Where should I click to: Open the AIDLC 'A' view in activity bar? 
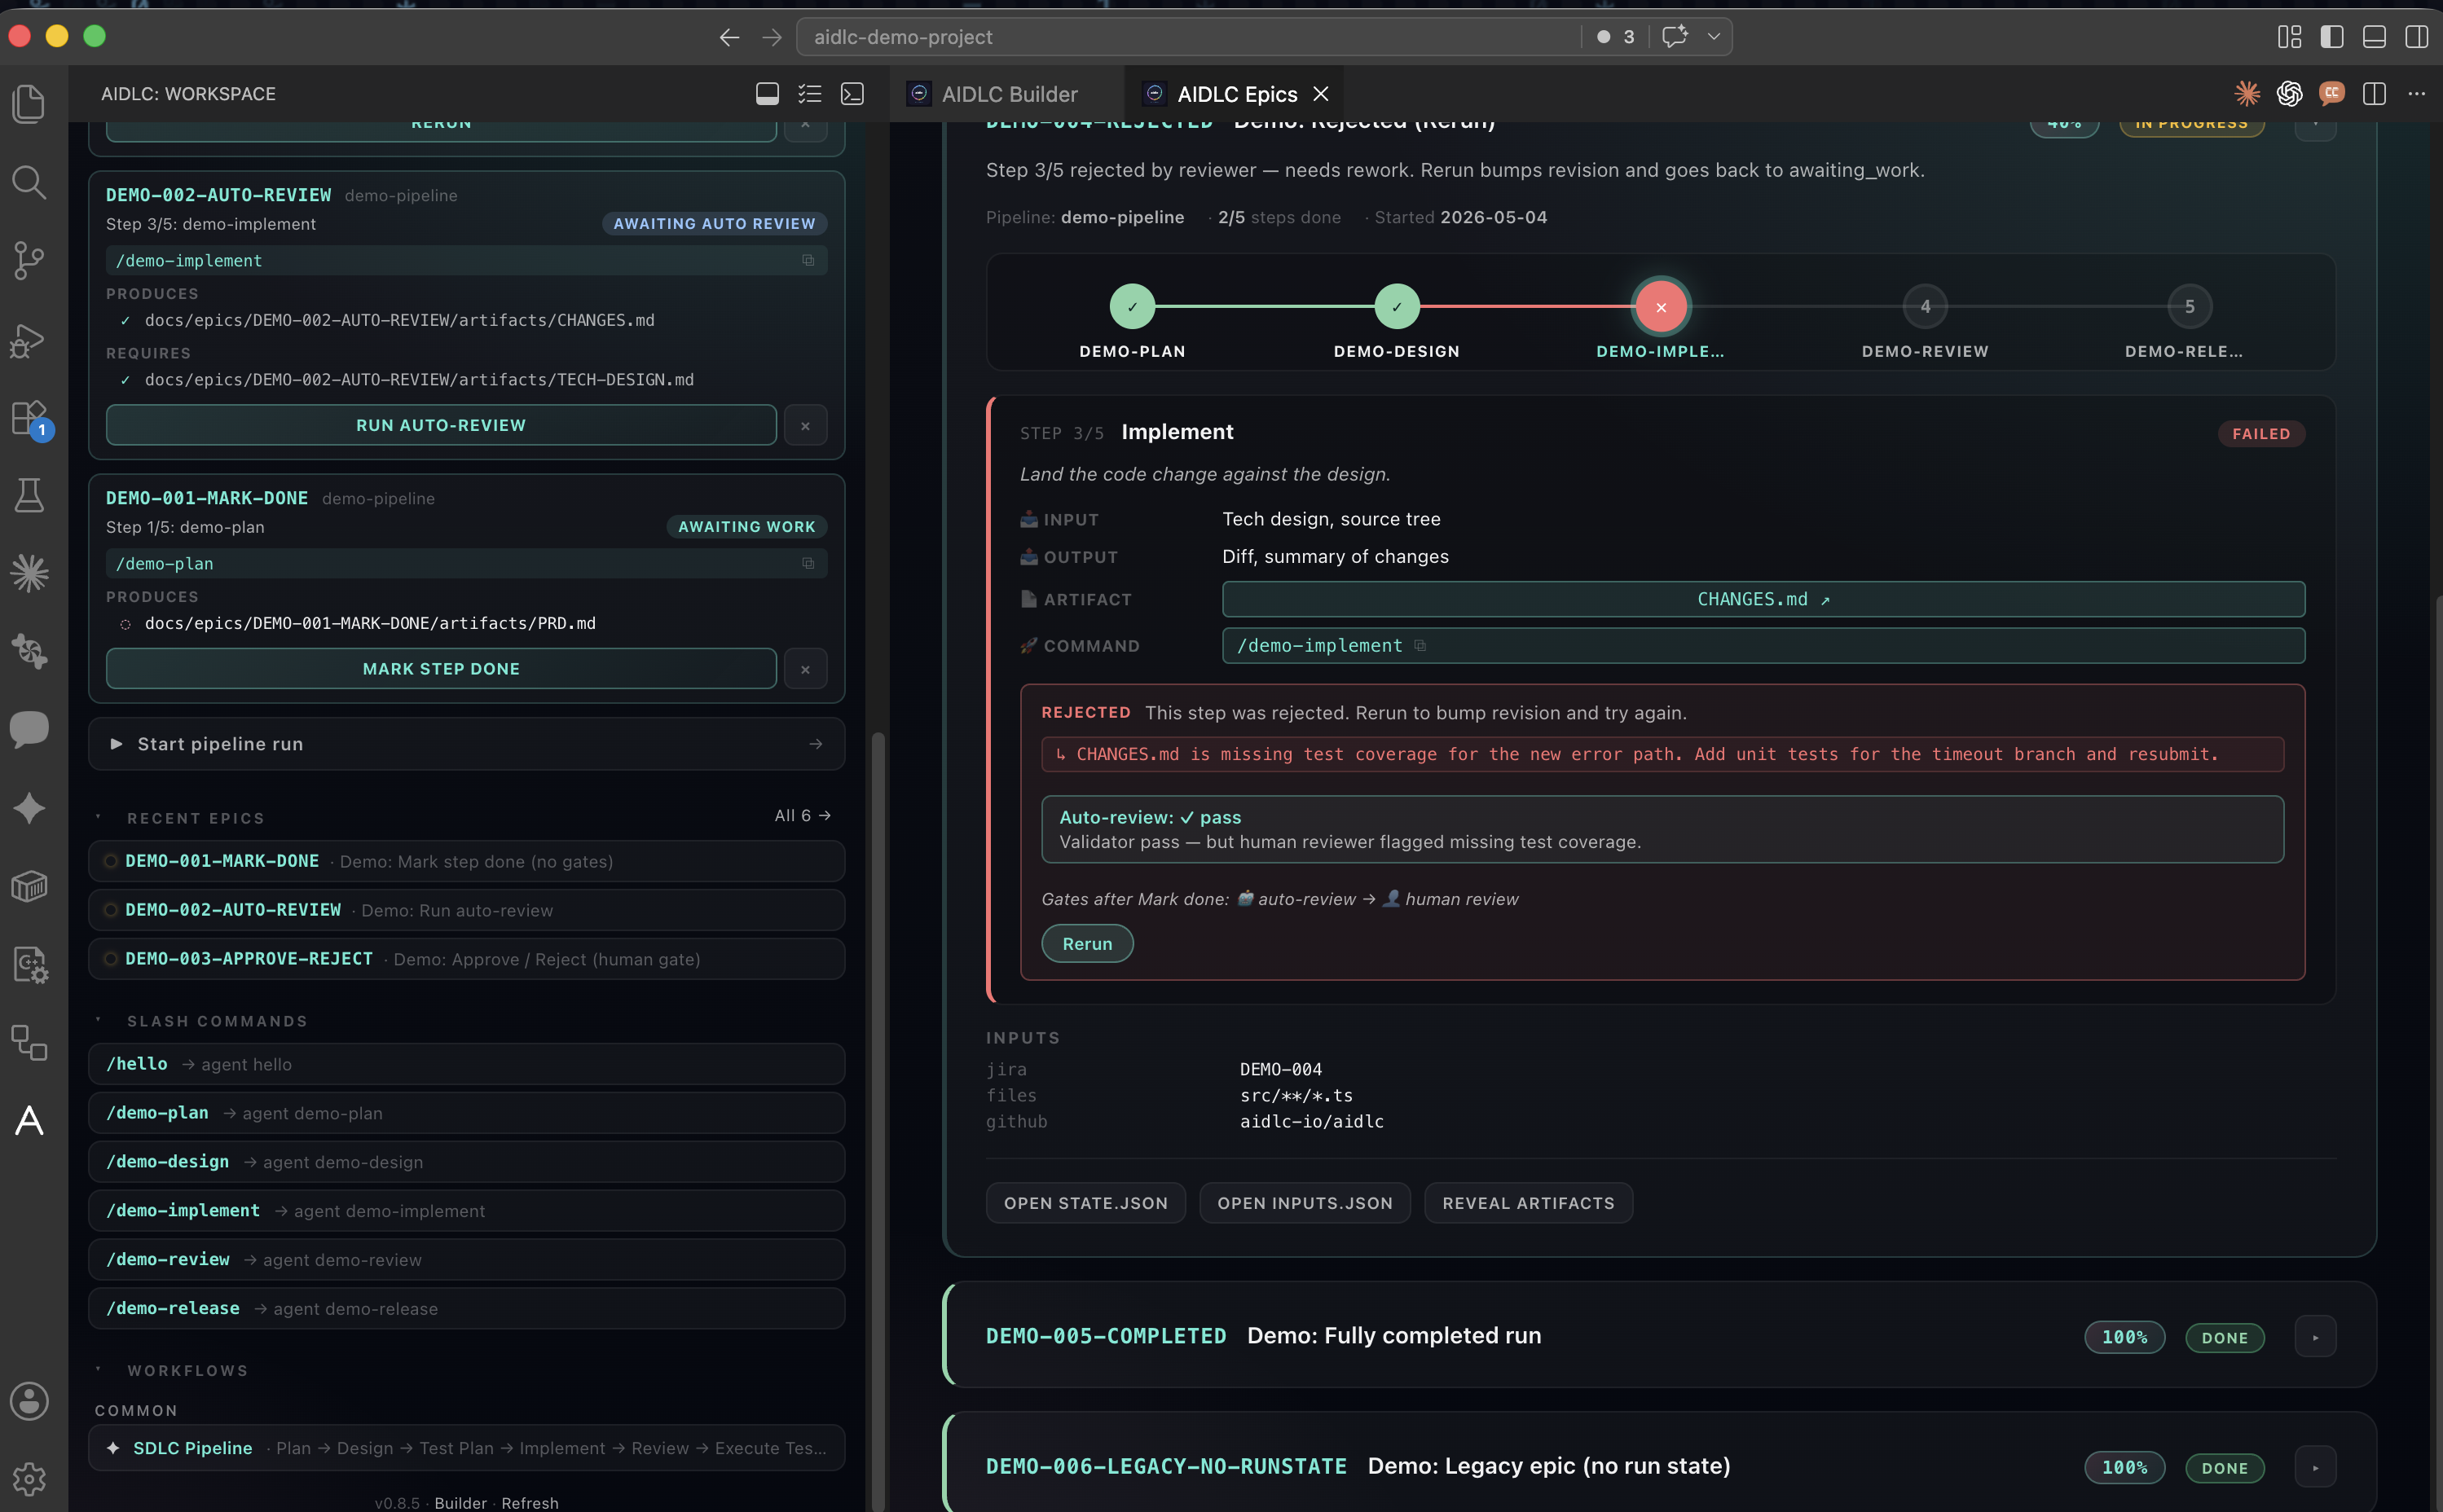tap(29, 1120)
